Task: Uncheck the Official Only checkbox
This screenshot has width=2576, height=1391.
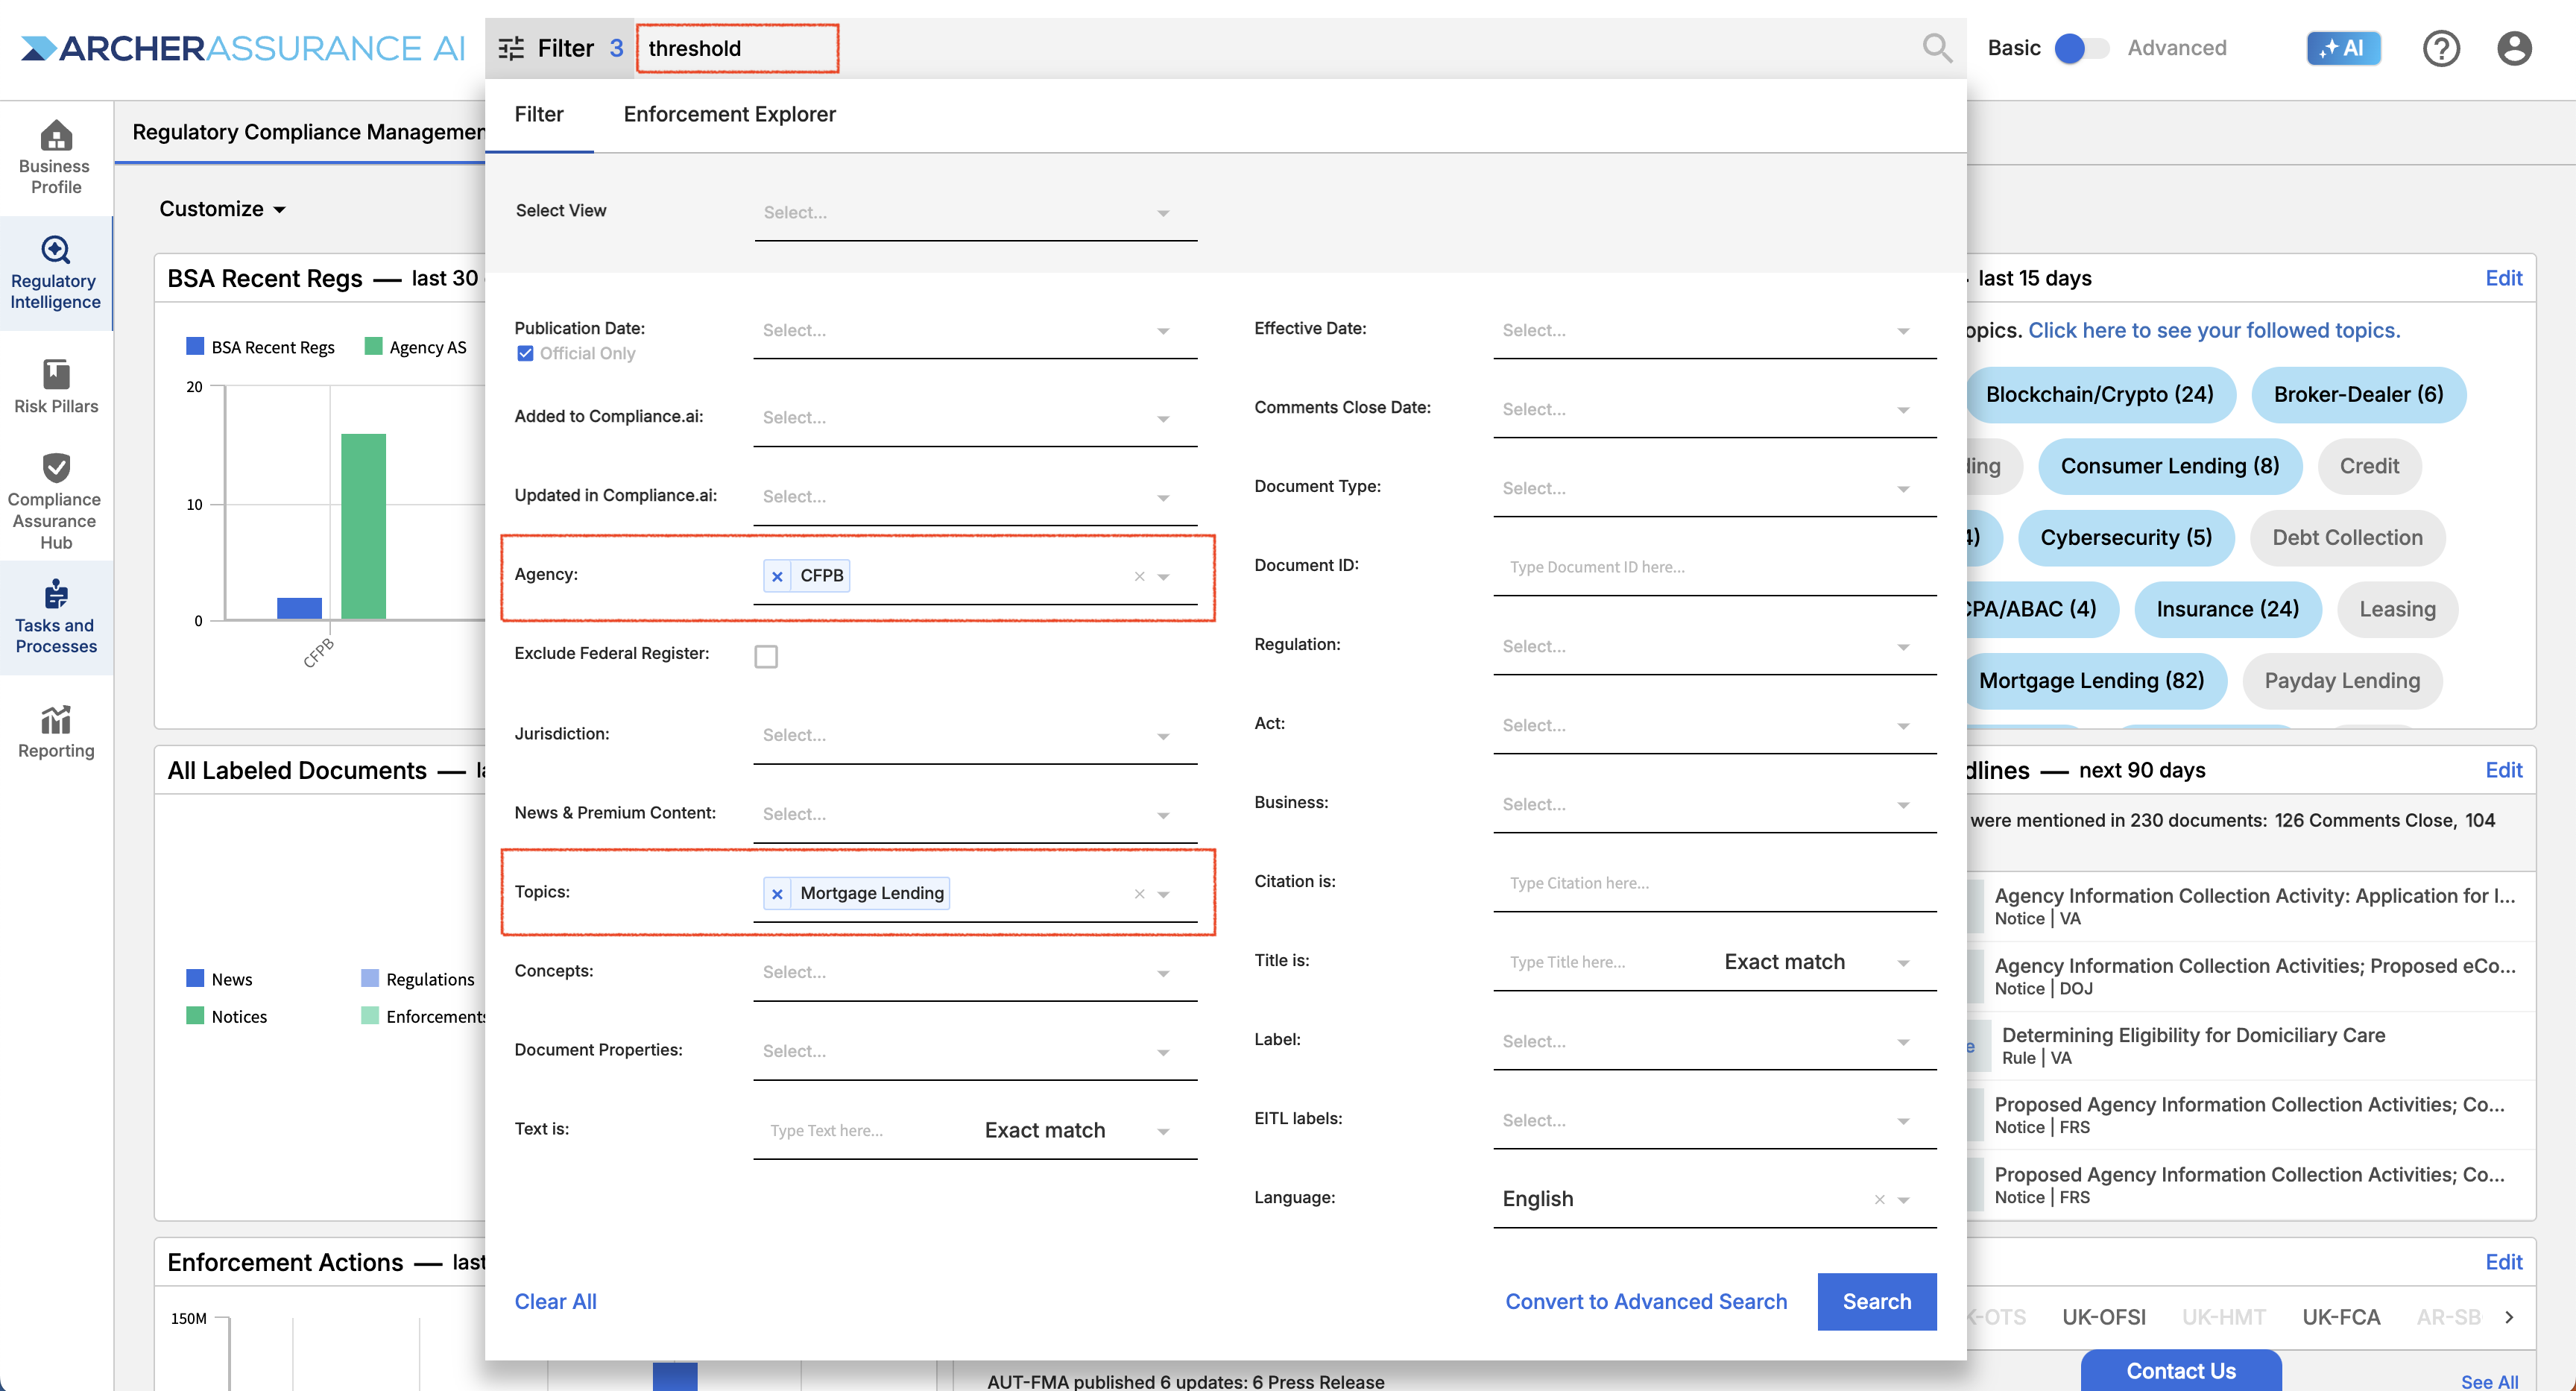Action: pyautogui.click(x=525, y=353)
